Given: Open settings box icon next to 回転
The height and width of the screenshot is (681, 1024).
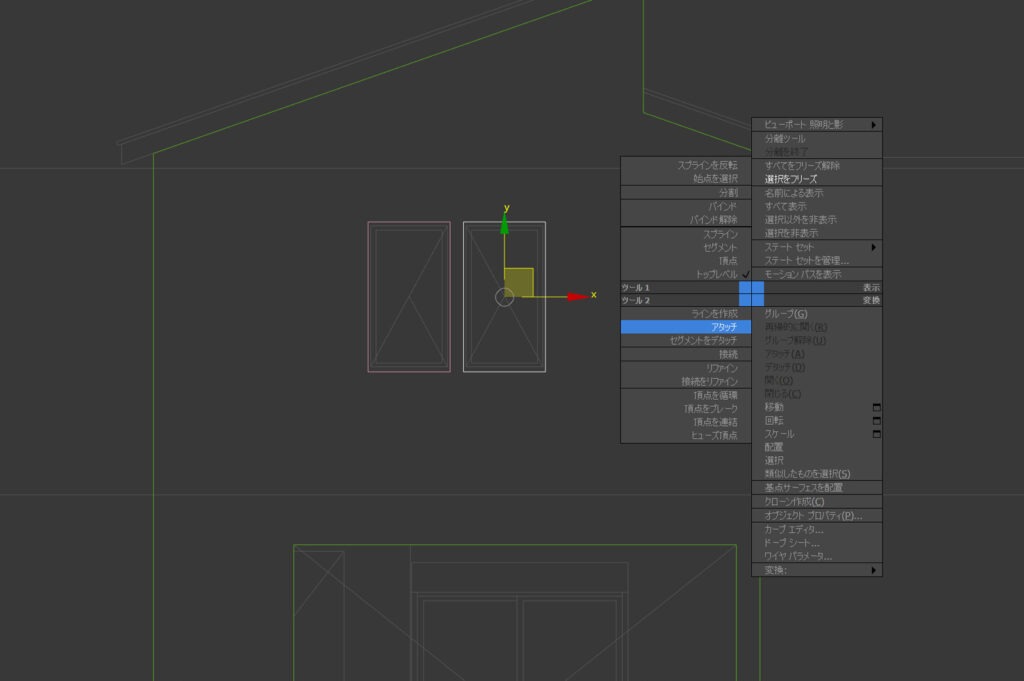Looking at the screenshot, I should coord(876,420).
